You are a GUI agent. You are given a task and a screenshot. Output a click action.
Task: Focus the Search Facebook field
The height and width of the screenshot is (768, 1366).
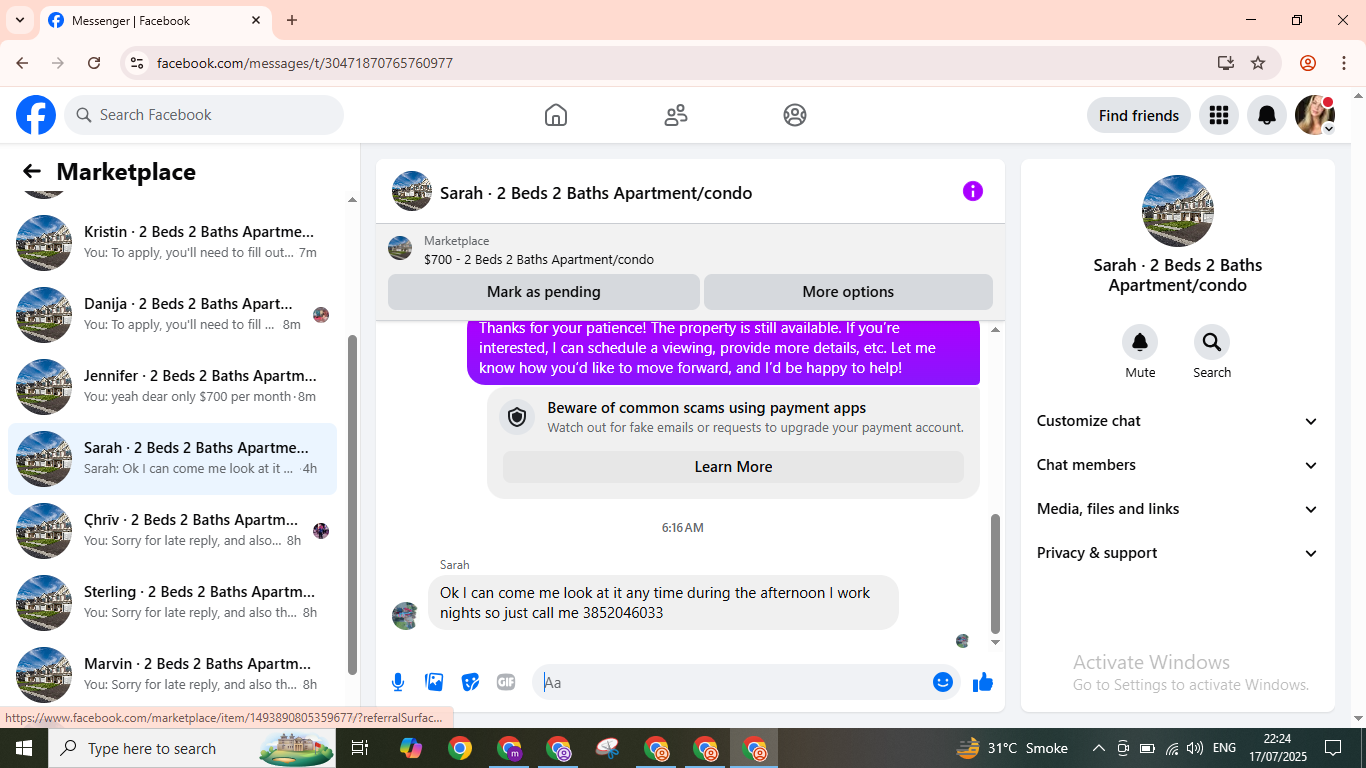point(204,115)
